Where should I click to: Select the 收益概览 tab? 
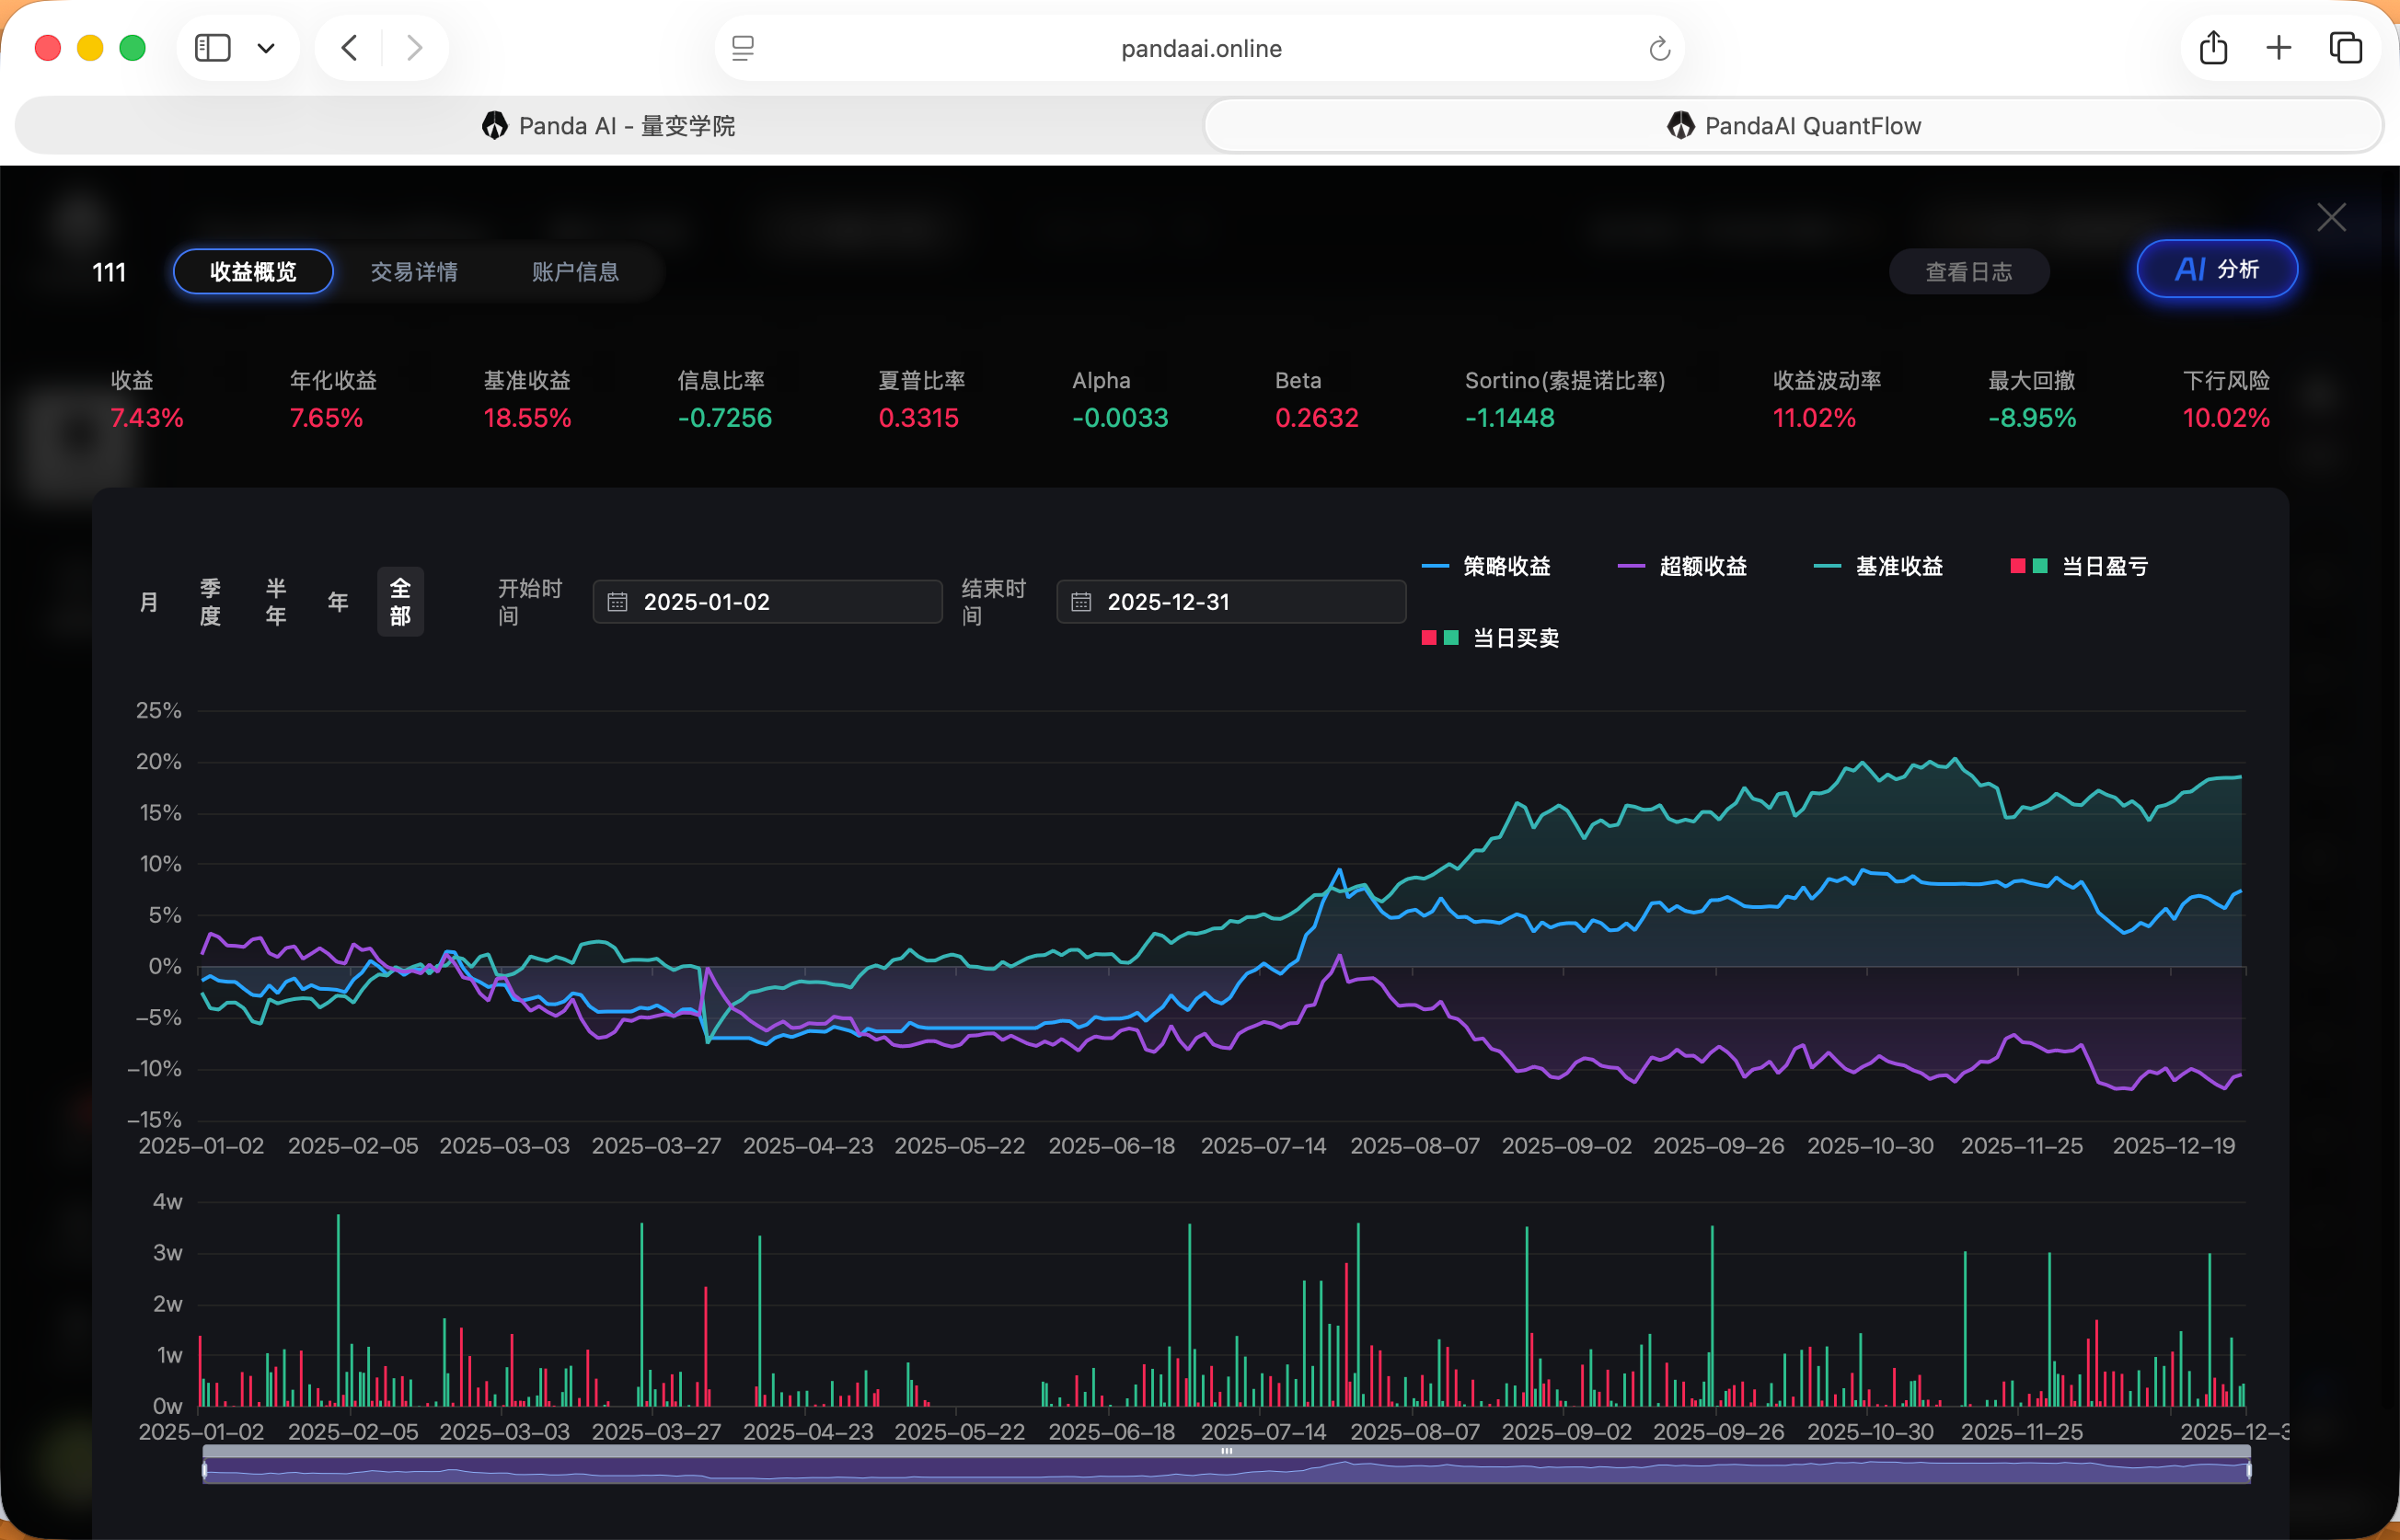pyautogui.click(x=253, y=272)
